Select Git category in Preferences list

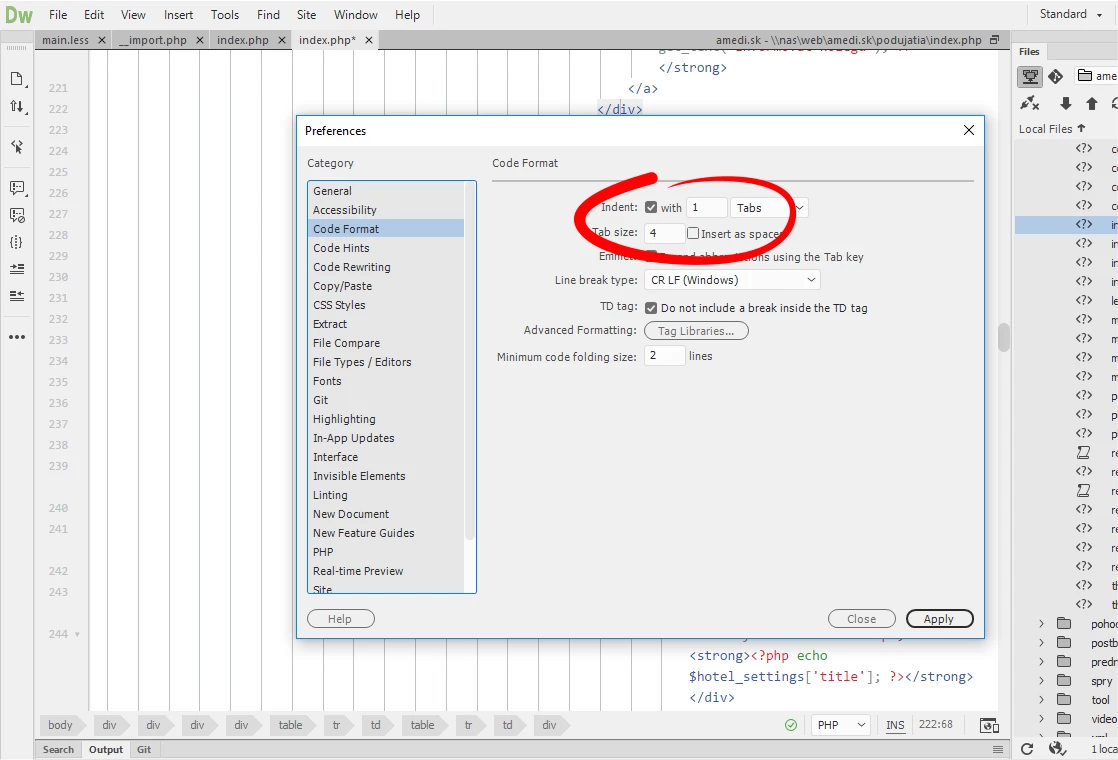388,400
